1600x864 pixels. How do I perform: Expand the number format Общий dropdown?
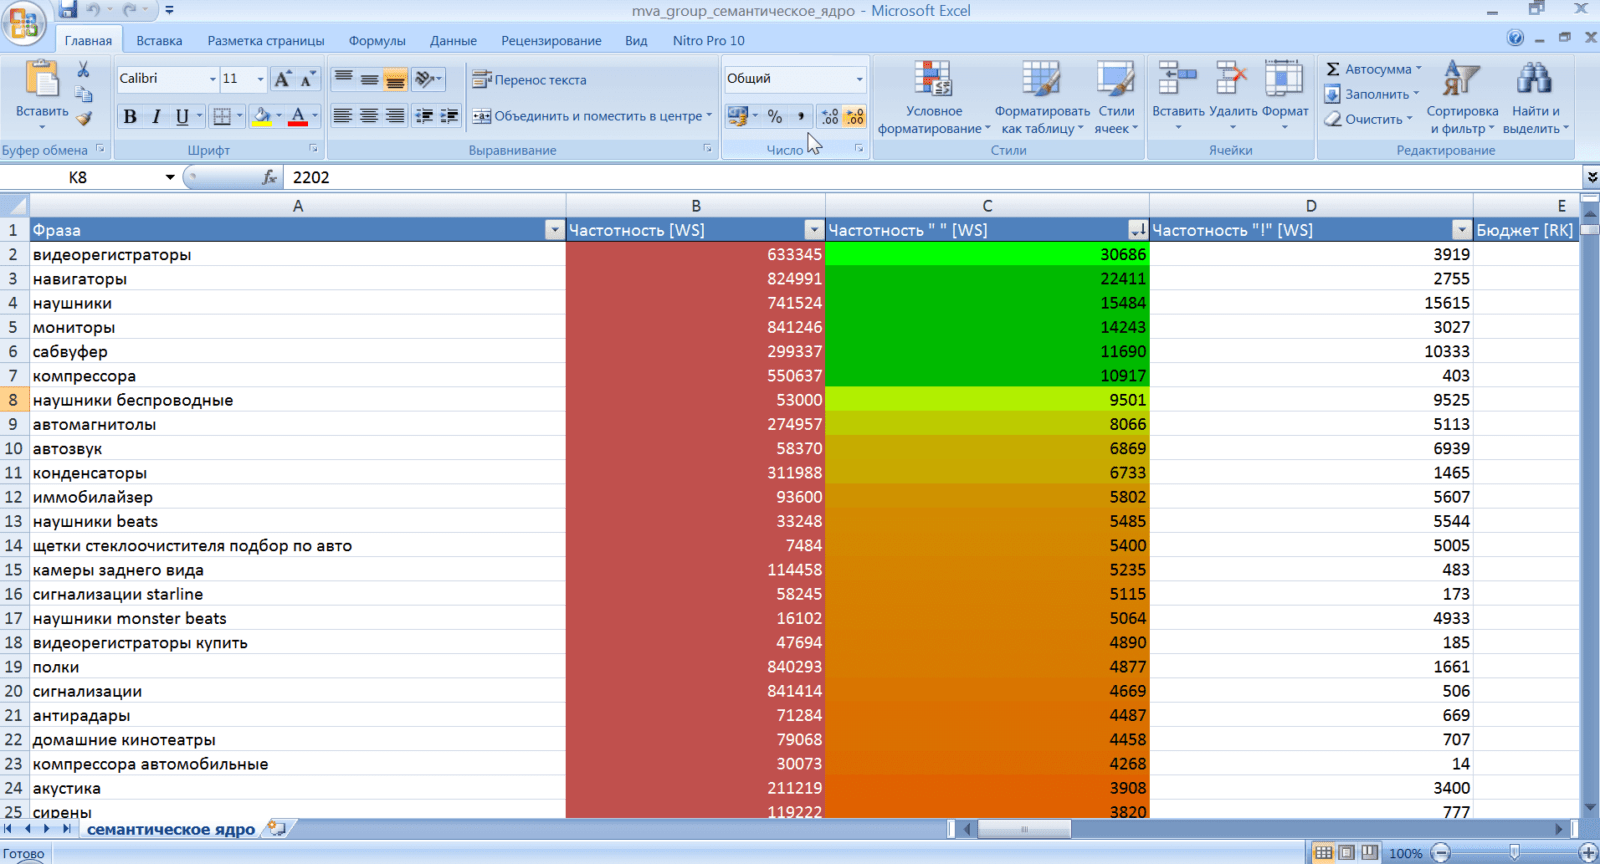[859, 79]
